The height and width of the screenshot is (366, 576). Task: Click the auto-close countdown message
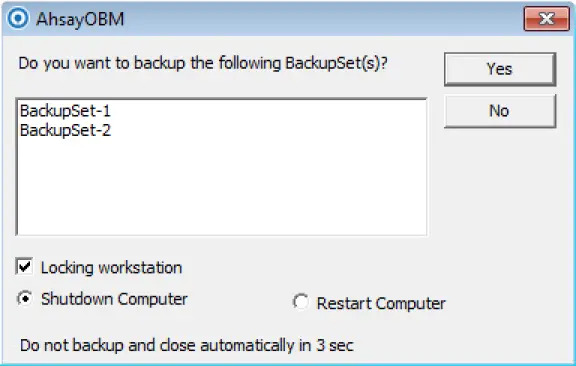[187, 345]
